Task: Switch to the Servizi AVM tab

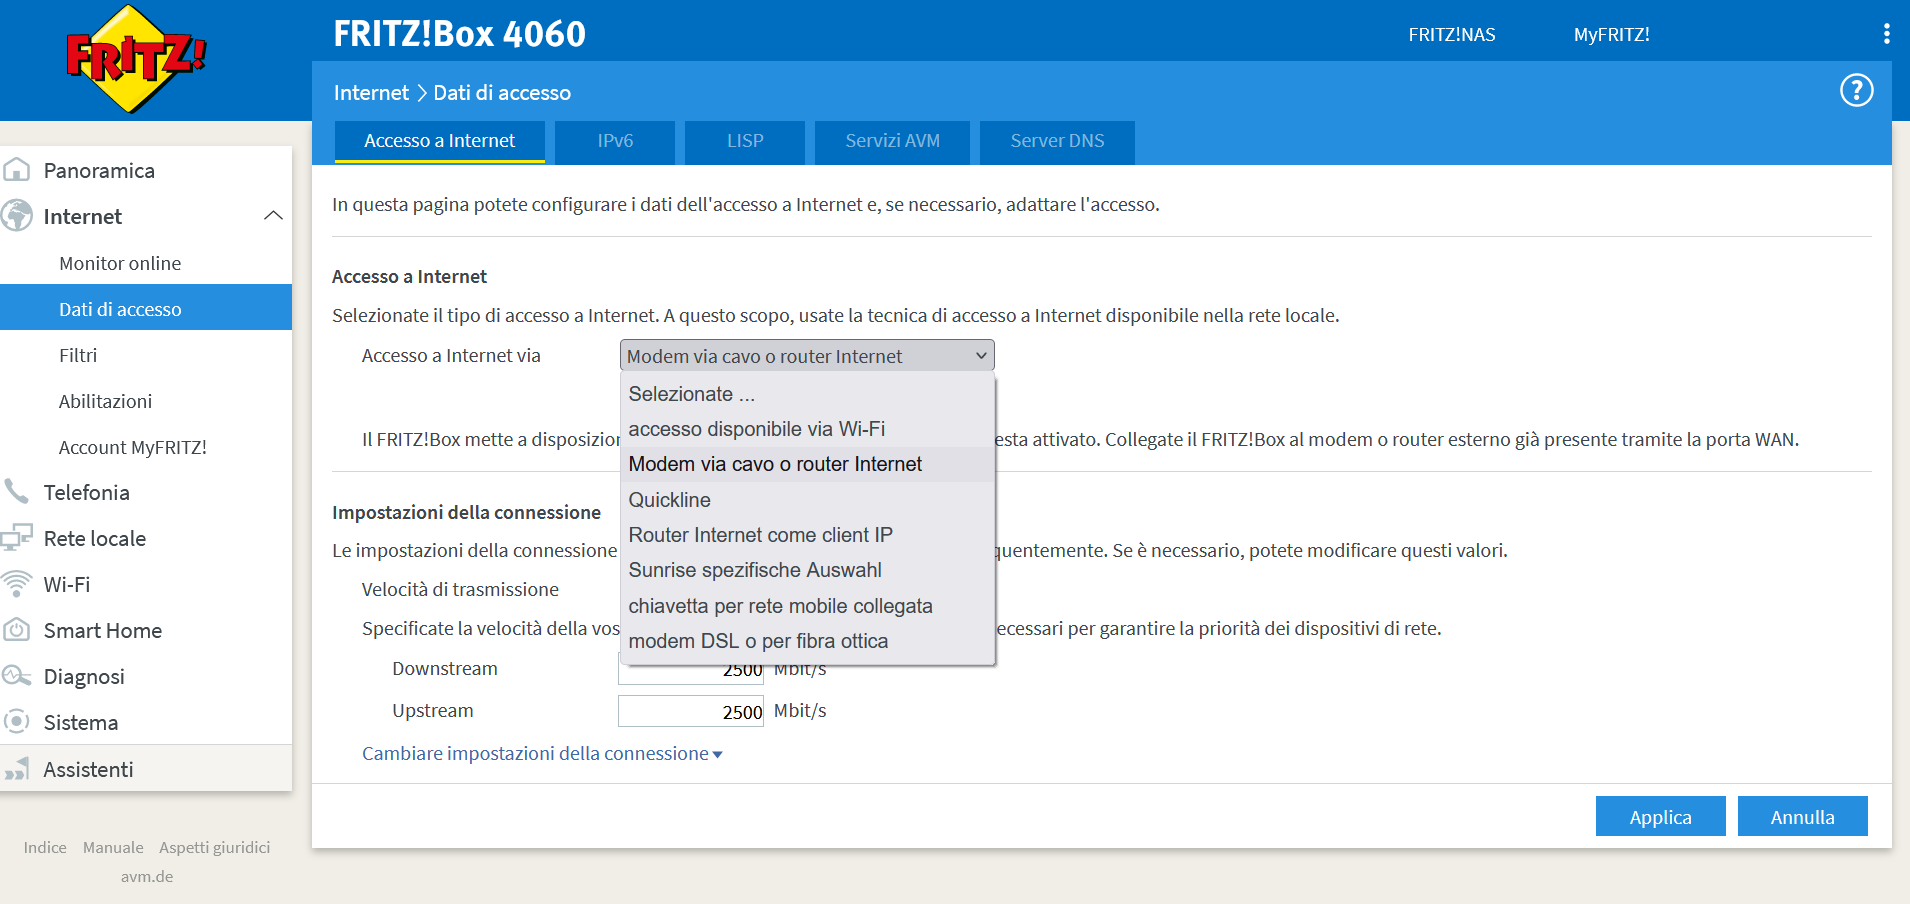Action: [x=892, y=141]
